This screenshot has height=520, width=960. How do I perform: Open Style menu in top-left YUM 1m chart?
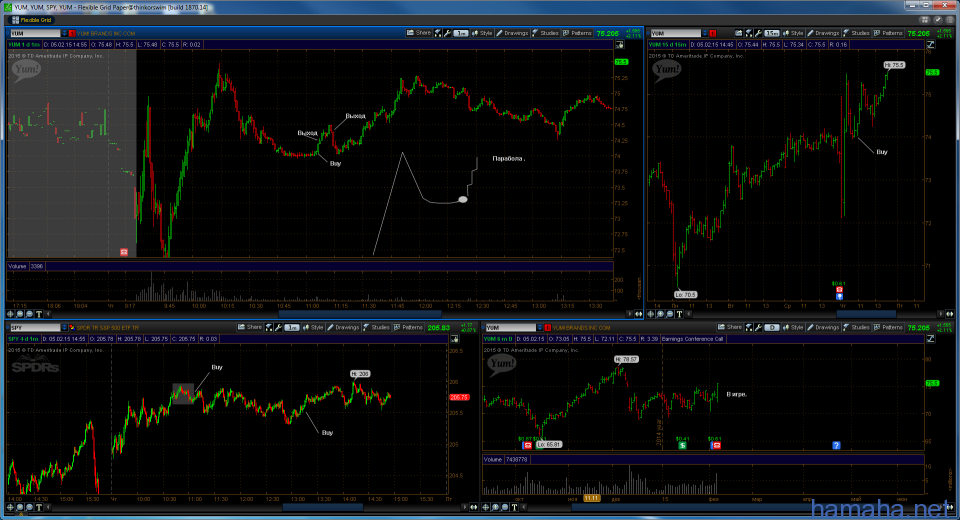click(482, 33)
